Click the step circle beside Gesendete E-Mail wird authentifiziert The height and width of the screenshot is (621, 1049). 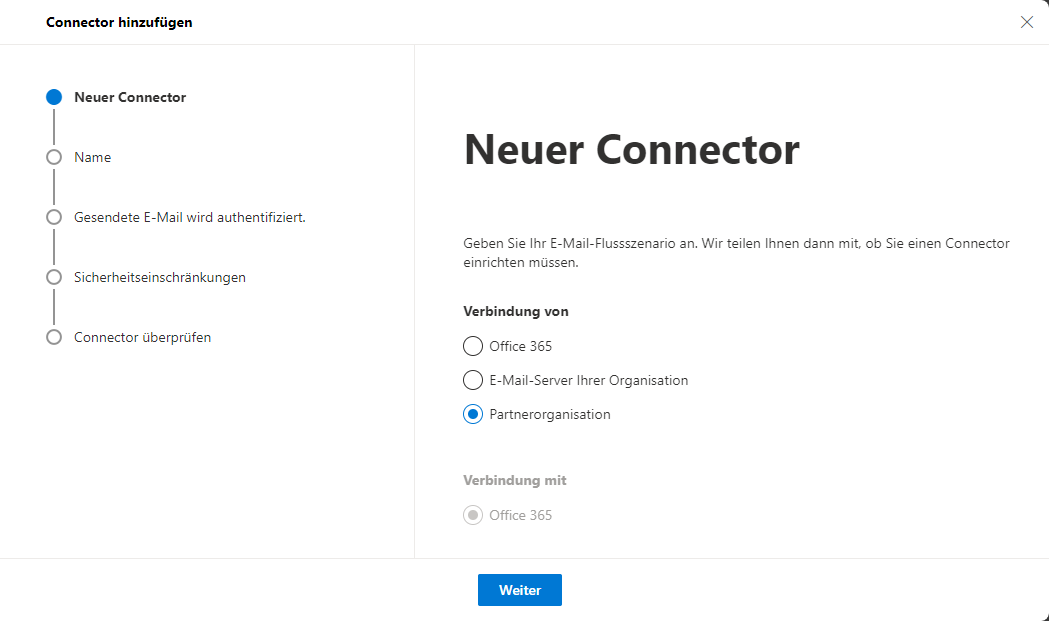(x=54, y=217)
